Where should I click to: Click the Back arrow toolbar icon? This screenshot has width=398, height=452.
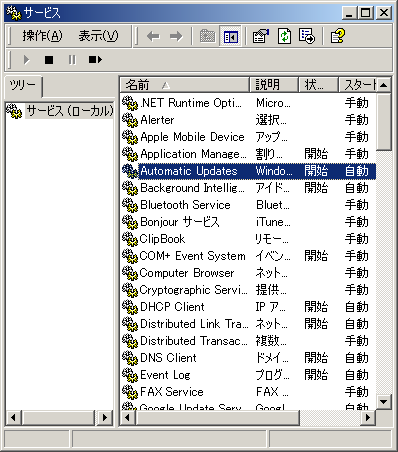[x=153, y=36]
